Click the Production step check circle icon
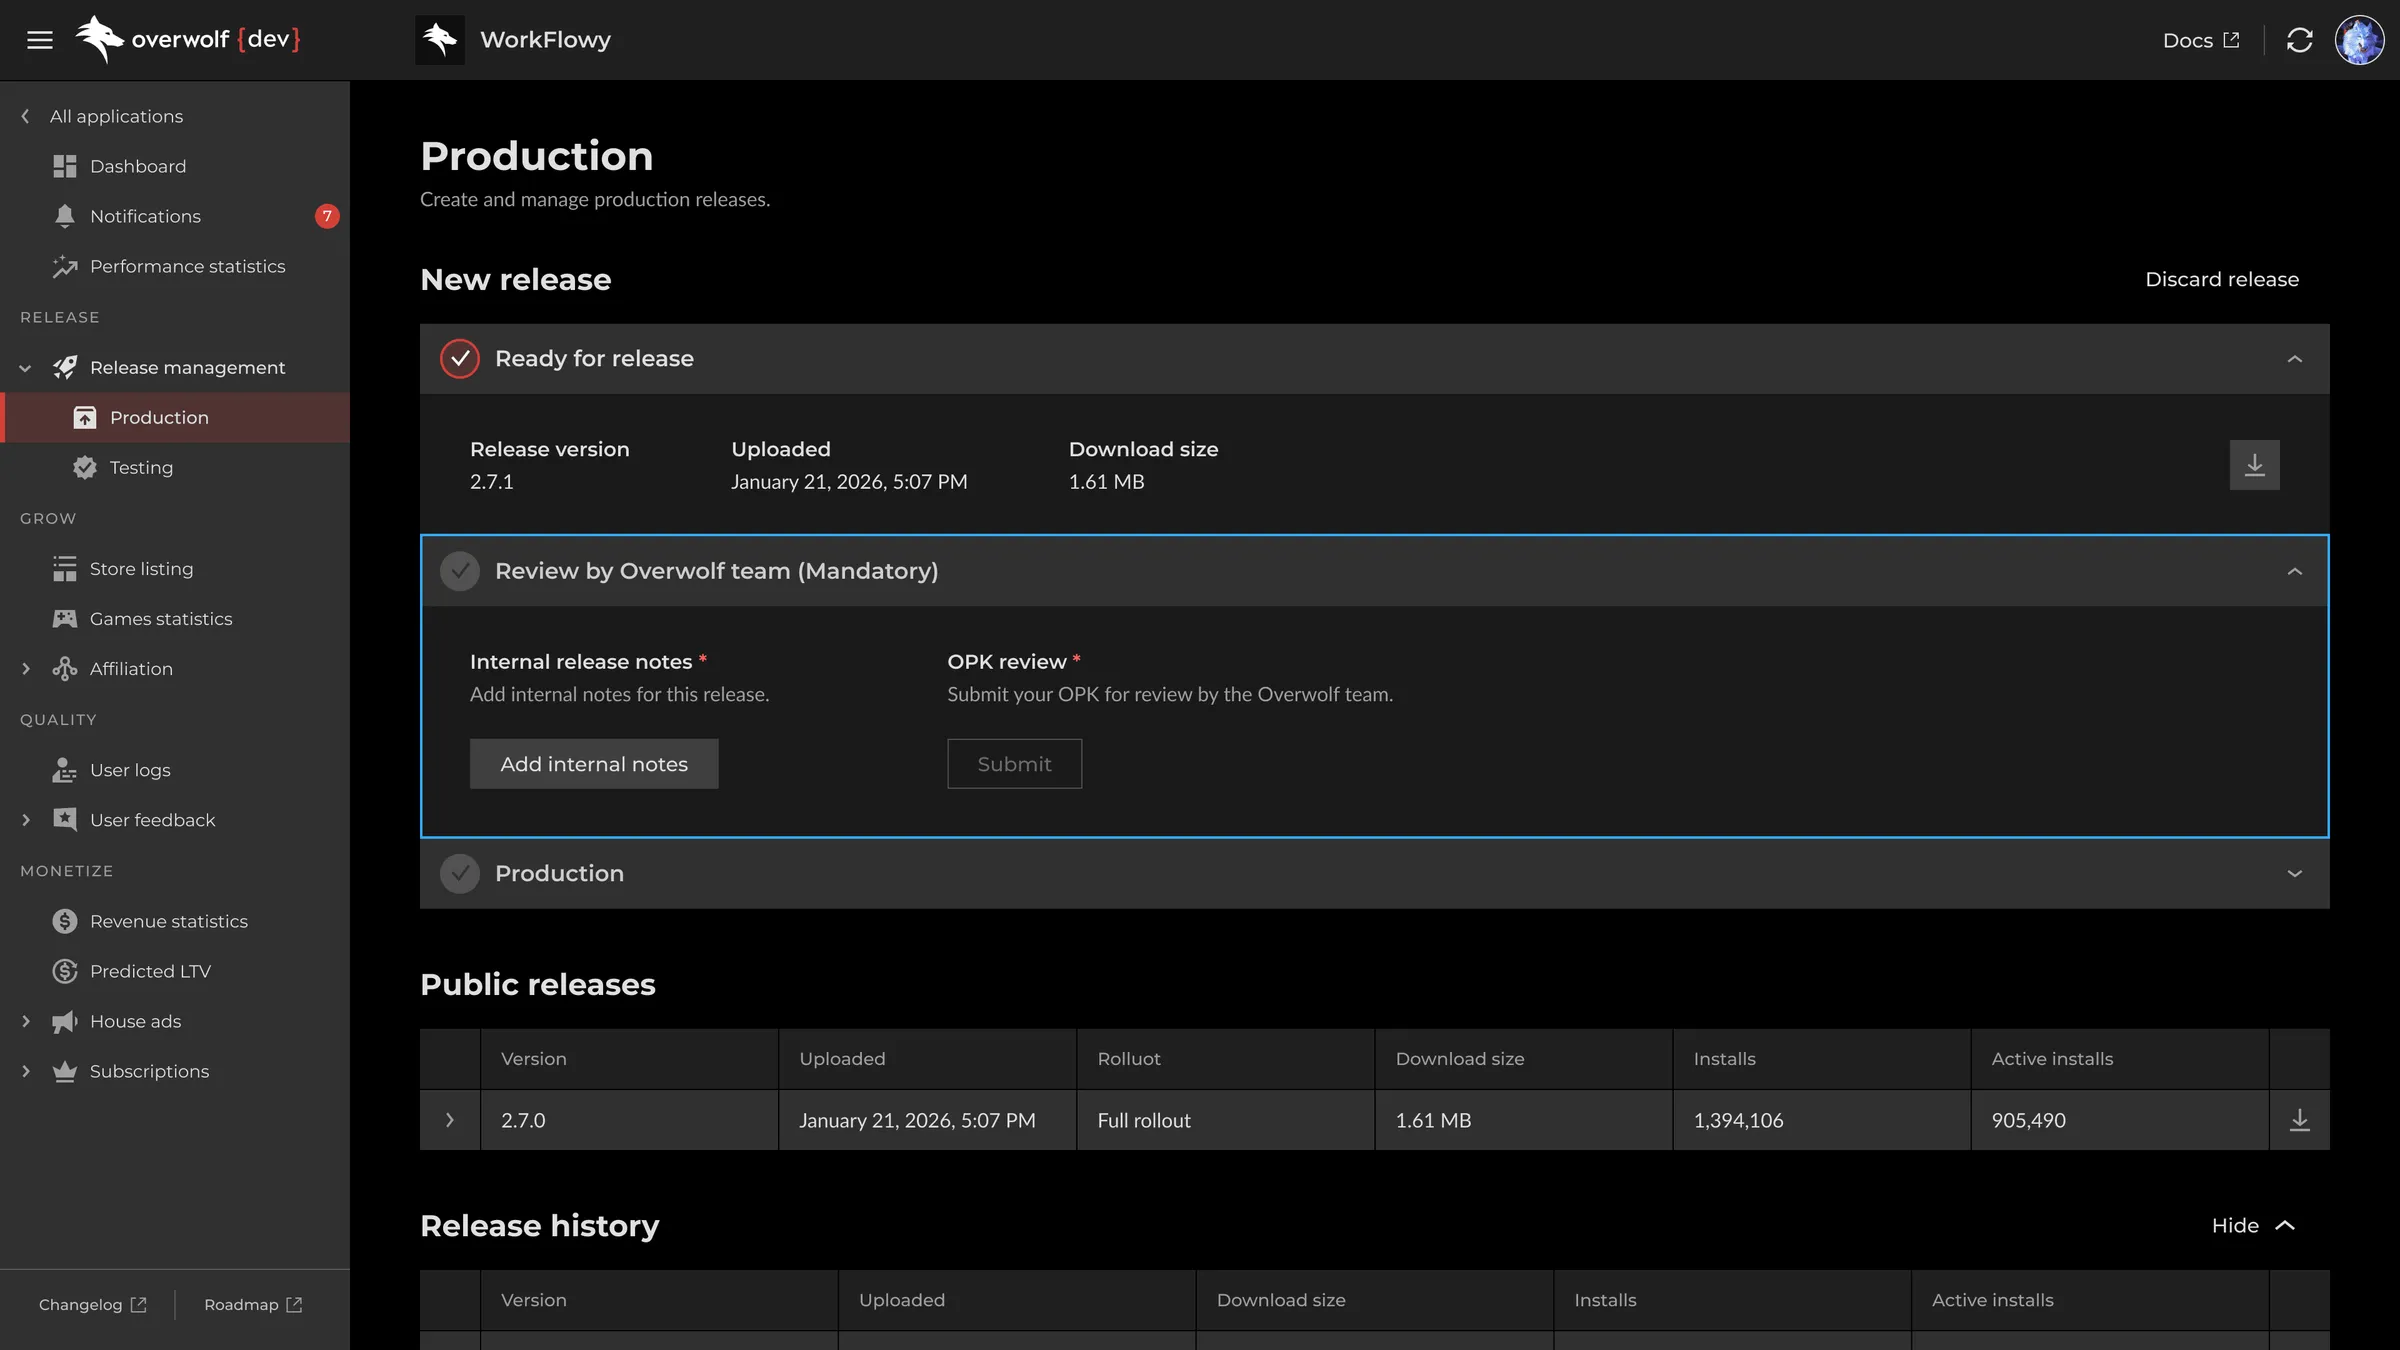Image resolution: width=2400 pixels, height=1350 pixels. coord(460,874)
